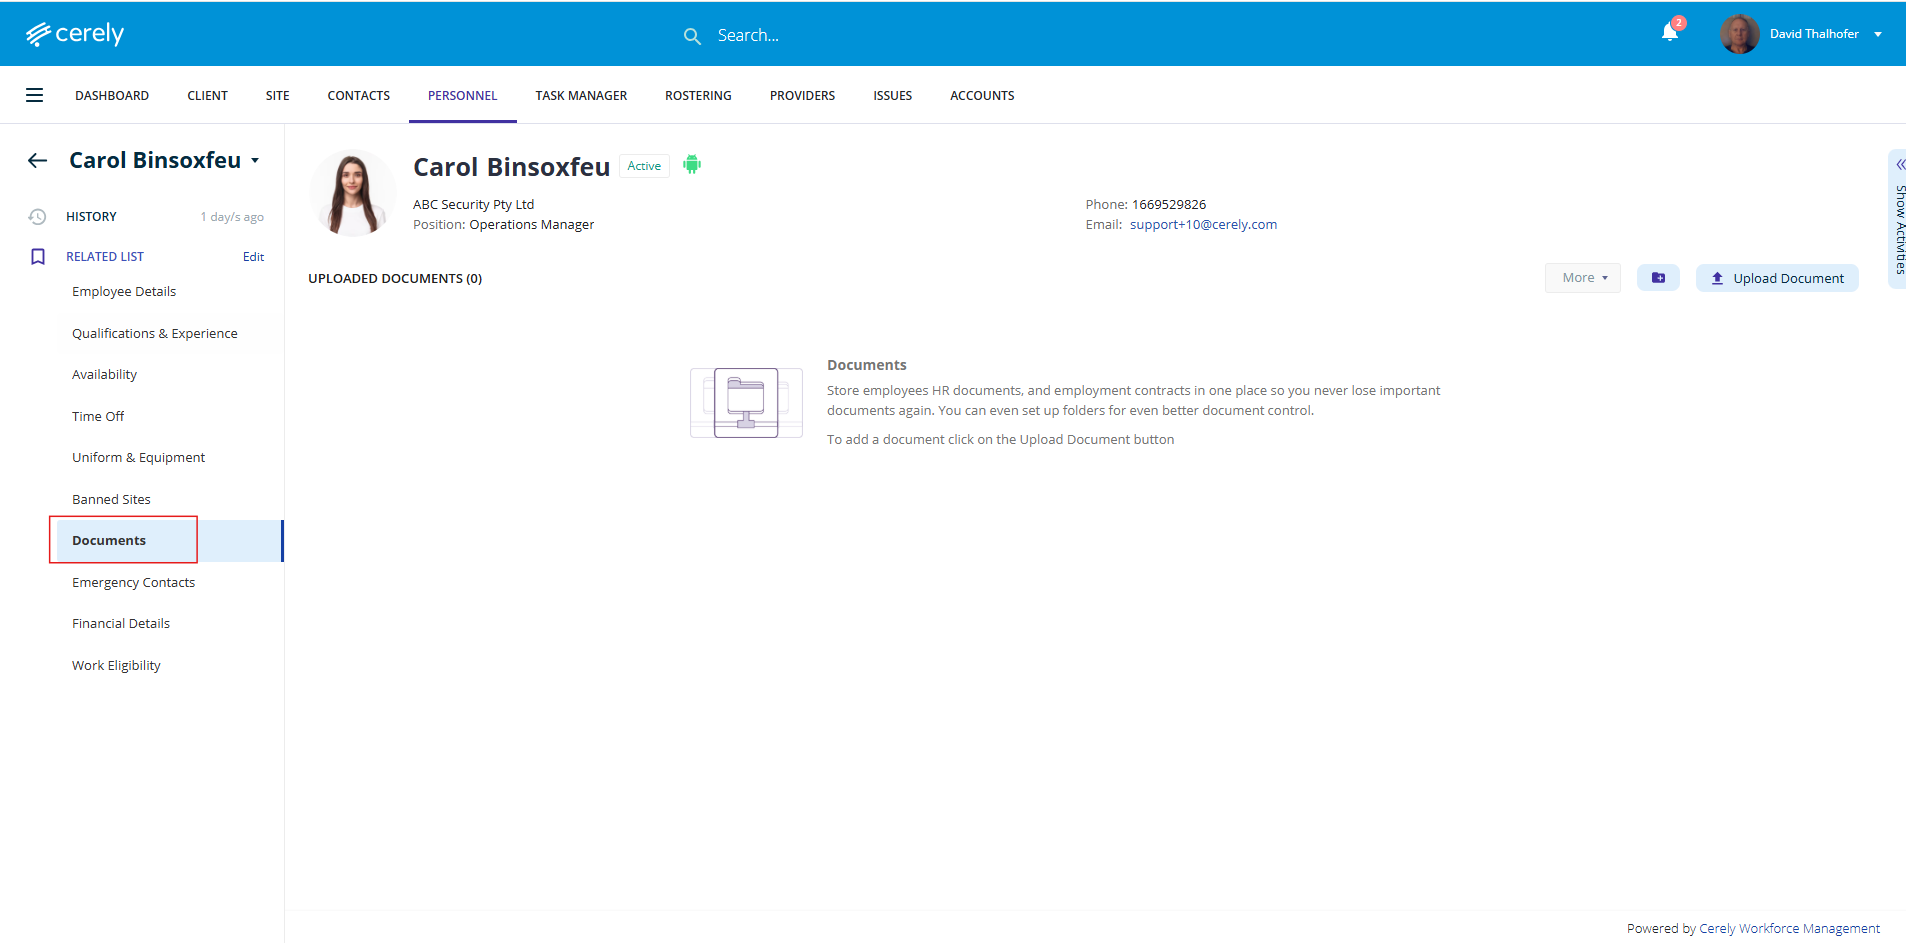This screenshot has height=943, width=1906.
Task: Click the add folder icon button
Action: [x=1658, y=278]
